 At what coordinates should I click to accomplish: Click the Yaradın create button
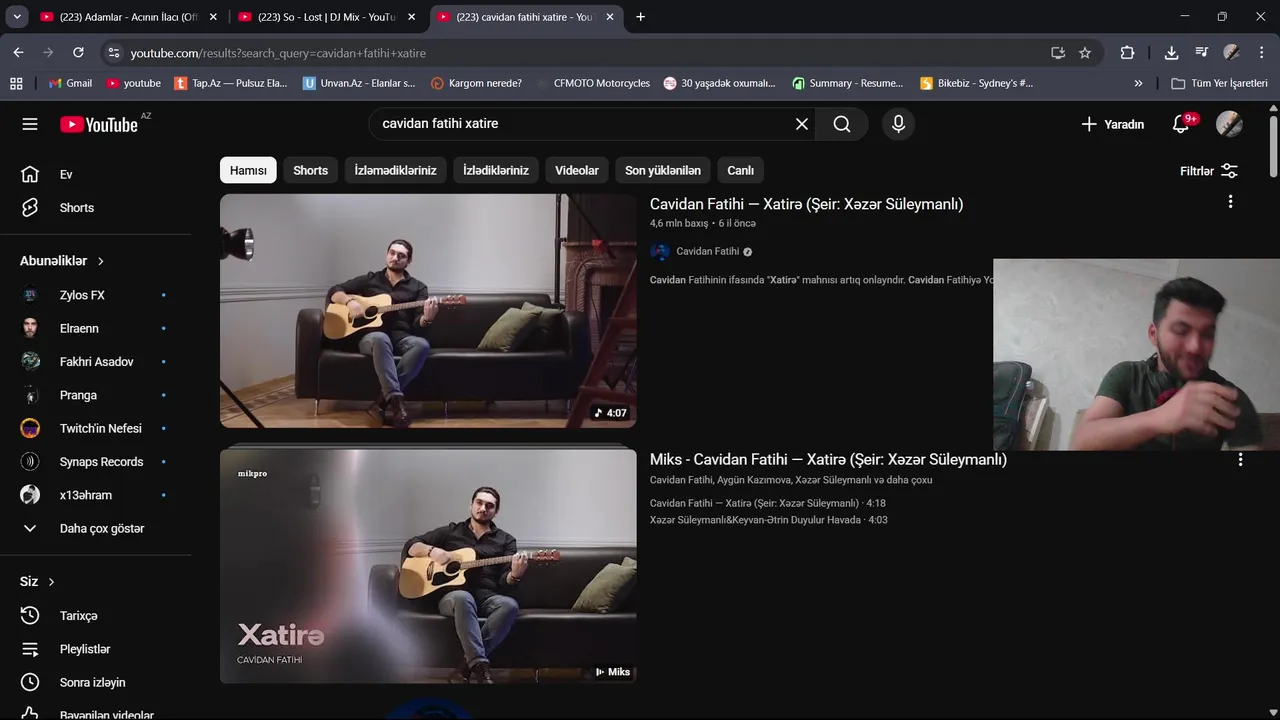[1112, 124]
